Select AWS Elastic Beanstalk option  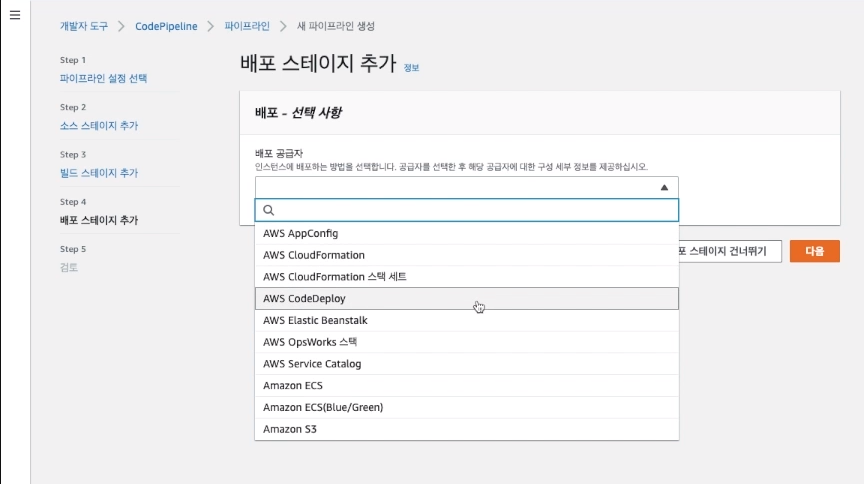467,320
